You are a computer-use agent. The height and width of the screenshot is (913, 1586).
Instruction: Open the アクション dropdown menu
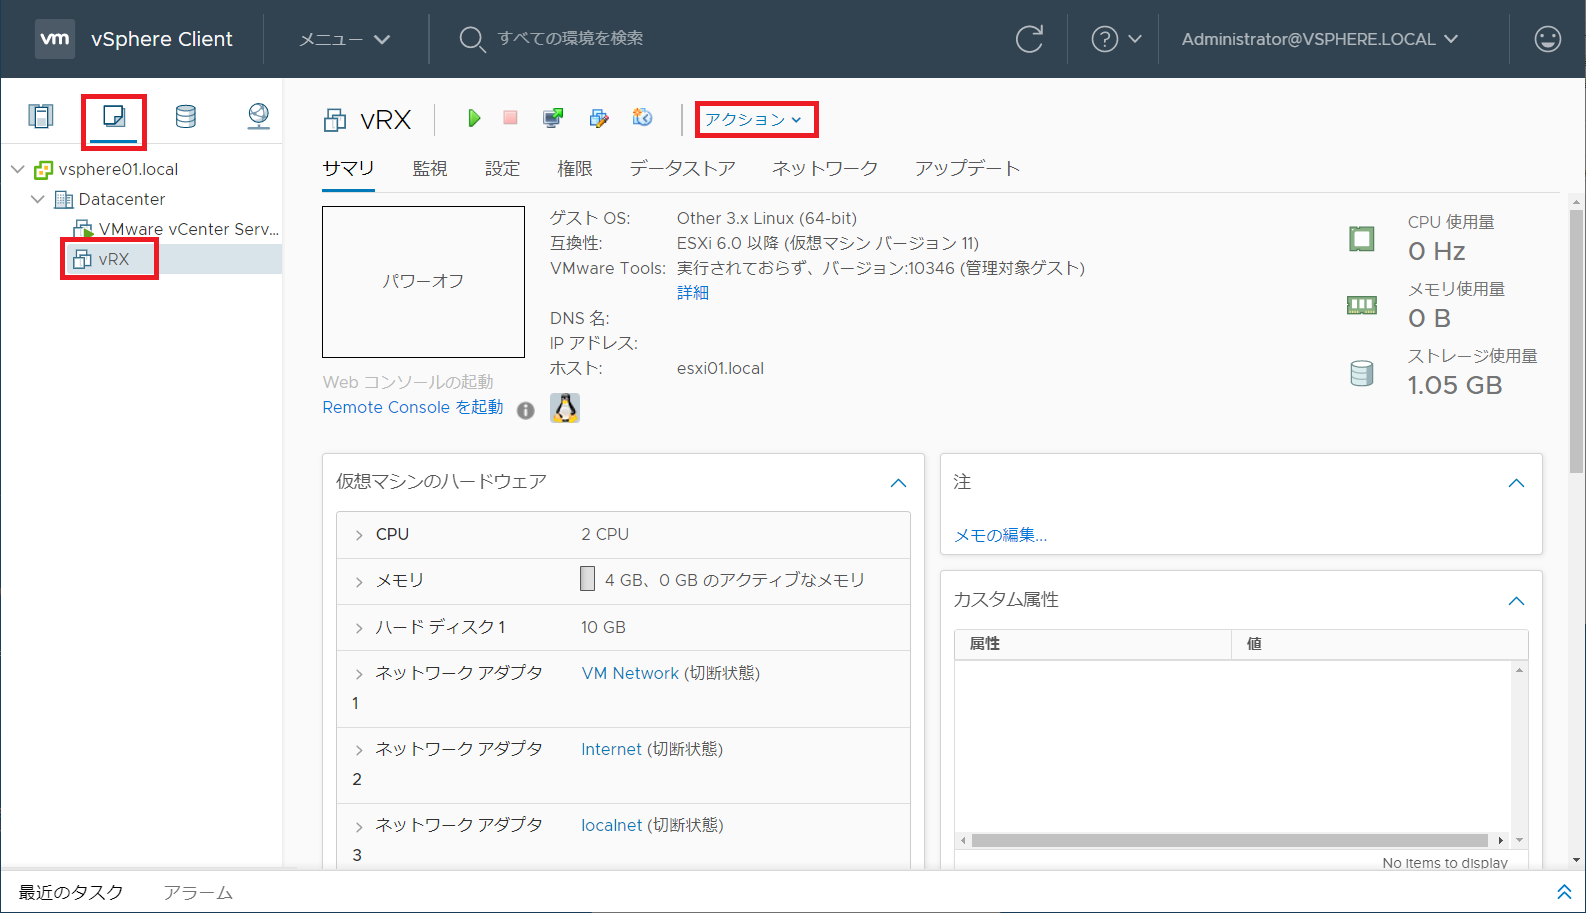click(x=754, y=119)
